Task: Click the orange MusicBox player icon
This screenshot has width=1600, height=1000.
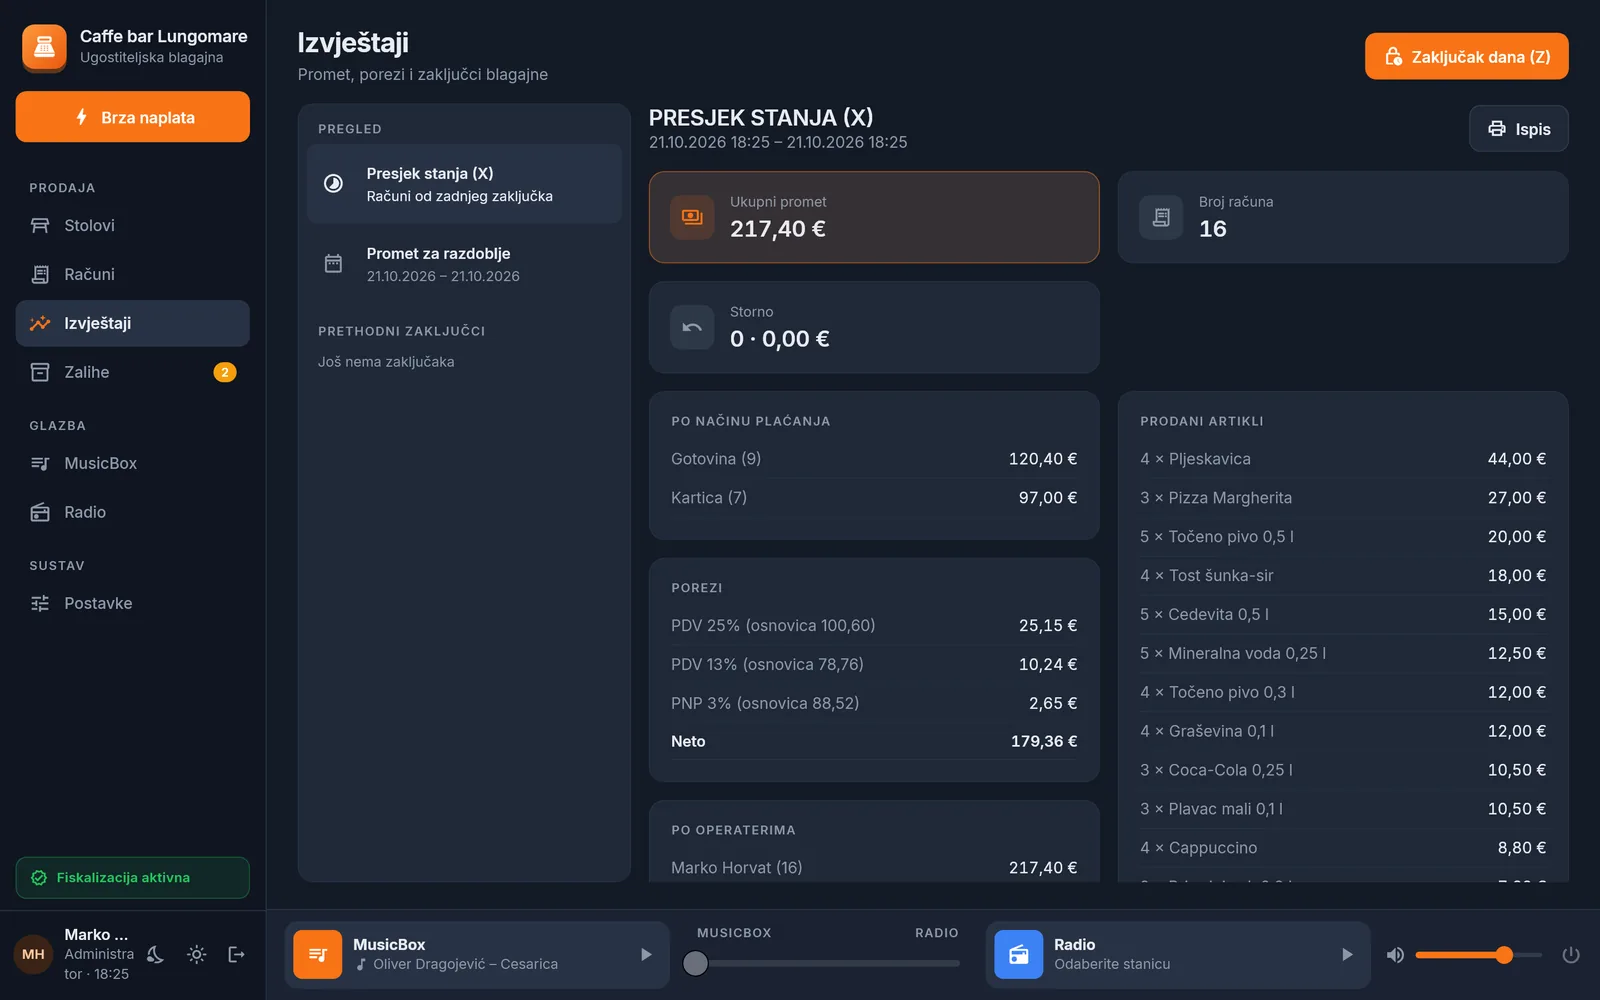Action: click(x=317, y=955)
